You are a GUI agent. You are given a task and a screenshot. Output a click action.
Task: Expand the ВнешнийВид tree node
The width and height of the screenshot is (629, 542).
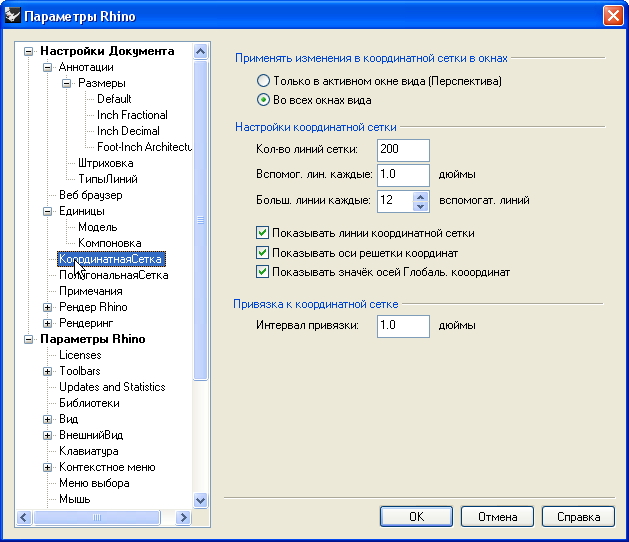(x=47, y=435)
